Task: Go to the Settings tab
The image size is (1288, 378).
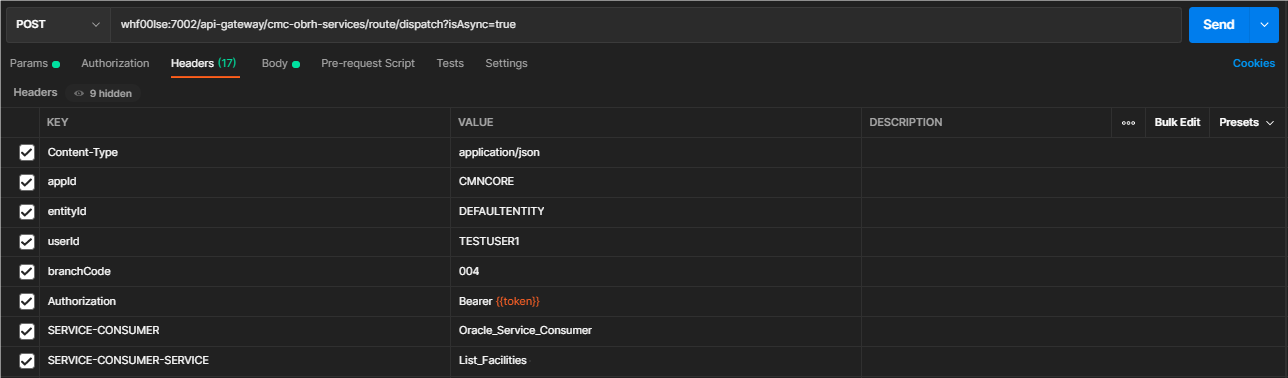Action: coord(506,63)
